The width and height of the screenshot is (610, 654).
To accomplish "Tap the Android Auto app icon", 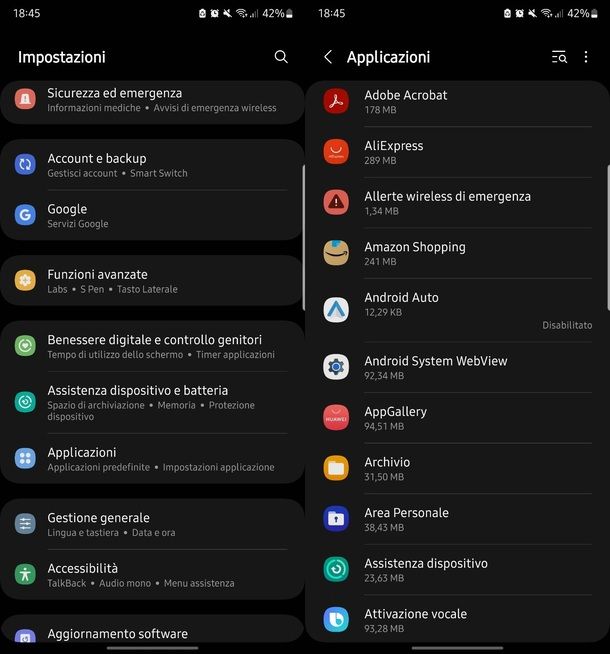I will coord(336,310).
